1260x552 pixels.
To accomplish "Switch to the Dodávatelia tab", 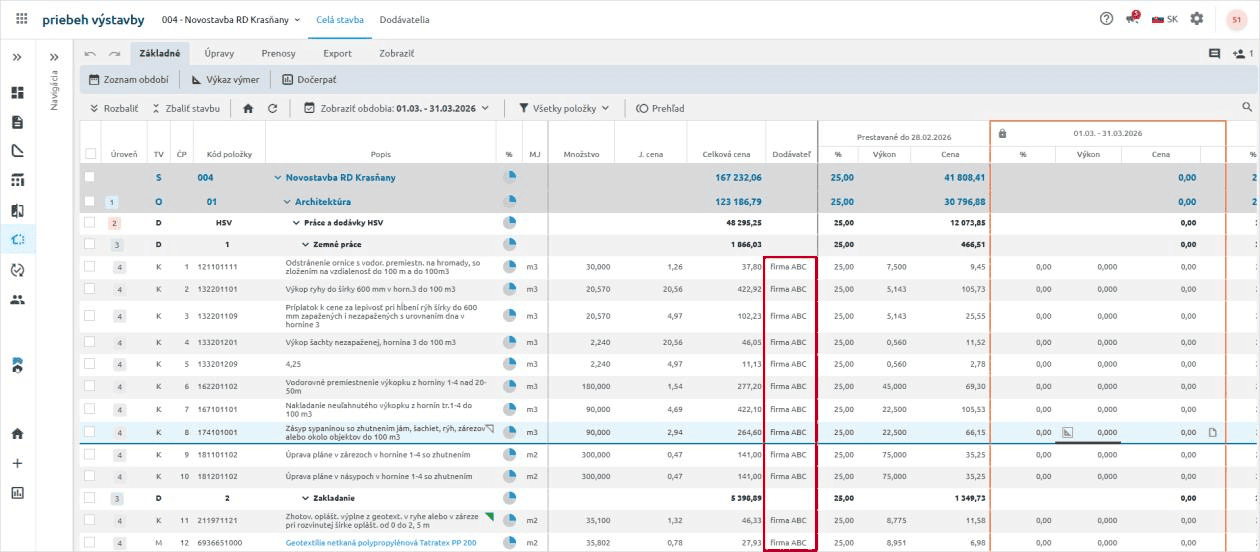I will pos(405,19).
